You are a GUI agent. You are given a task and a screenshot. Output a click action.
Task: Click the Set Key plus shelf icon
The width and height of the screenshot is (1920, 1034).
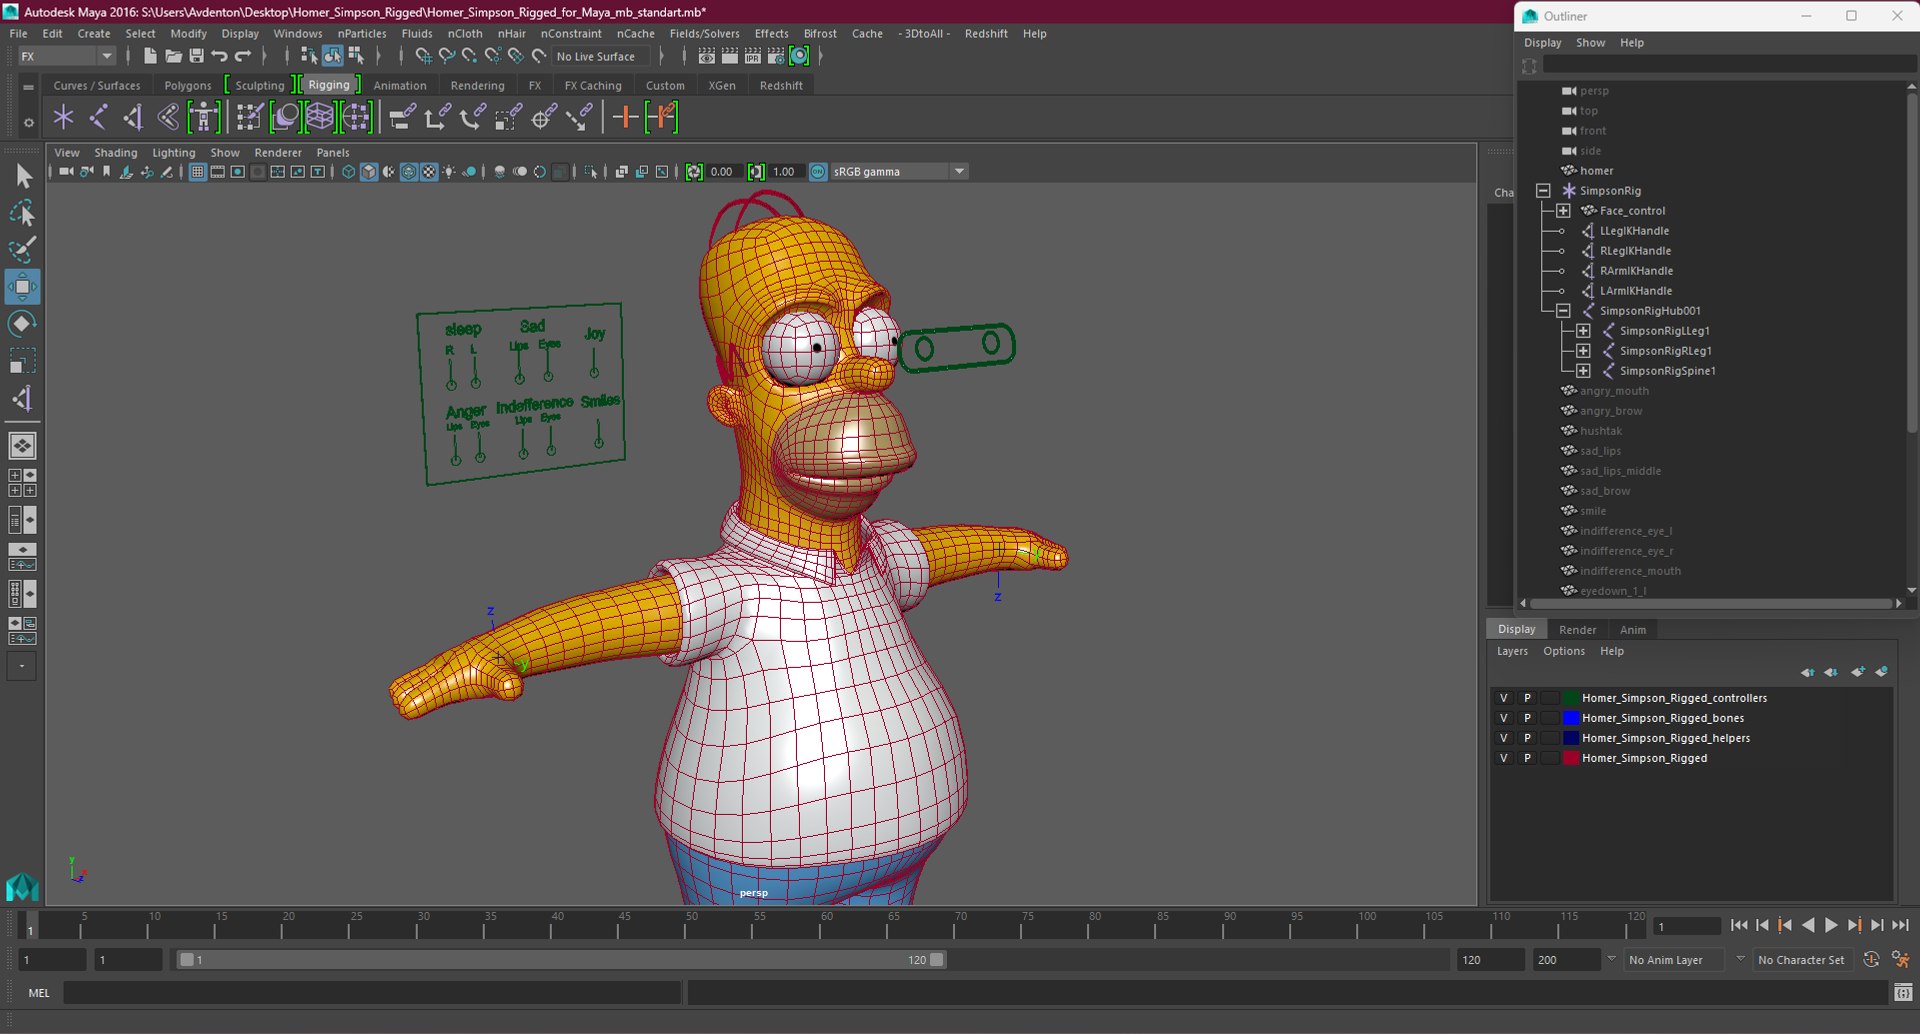click(625, 117)
